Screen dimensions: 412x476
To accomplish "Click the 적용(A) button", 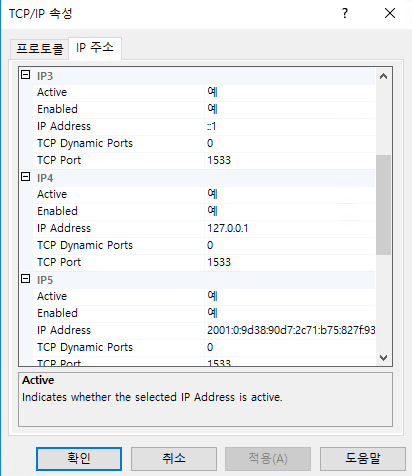I will coord(268,459).
